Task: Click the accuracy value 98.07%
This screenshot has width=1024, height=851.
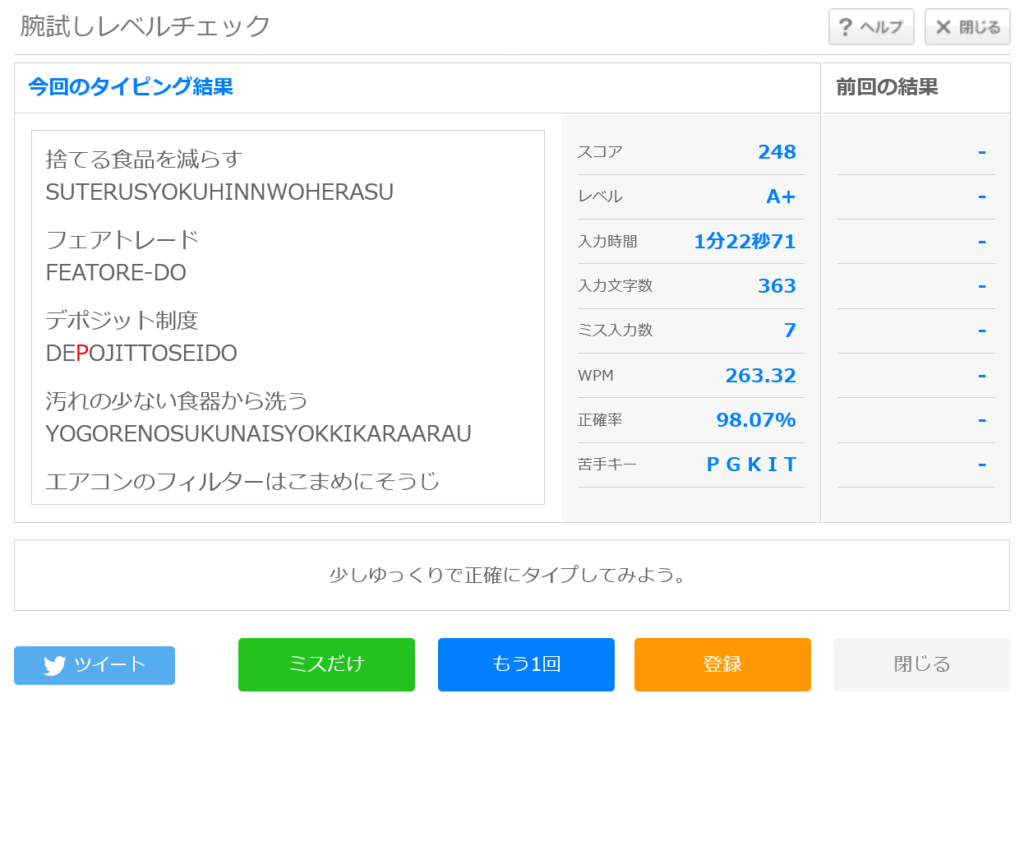Action: click(755, 420)
